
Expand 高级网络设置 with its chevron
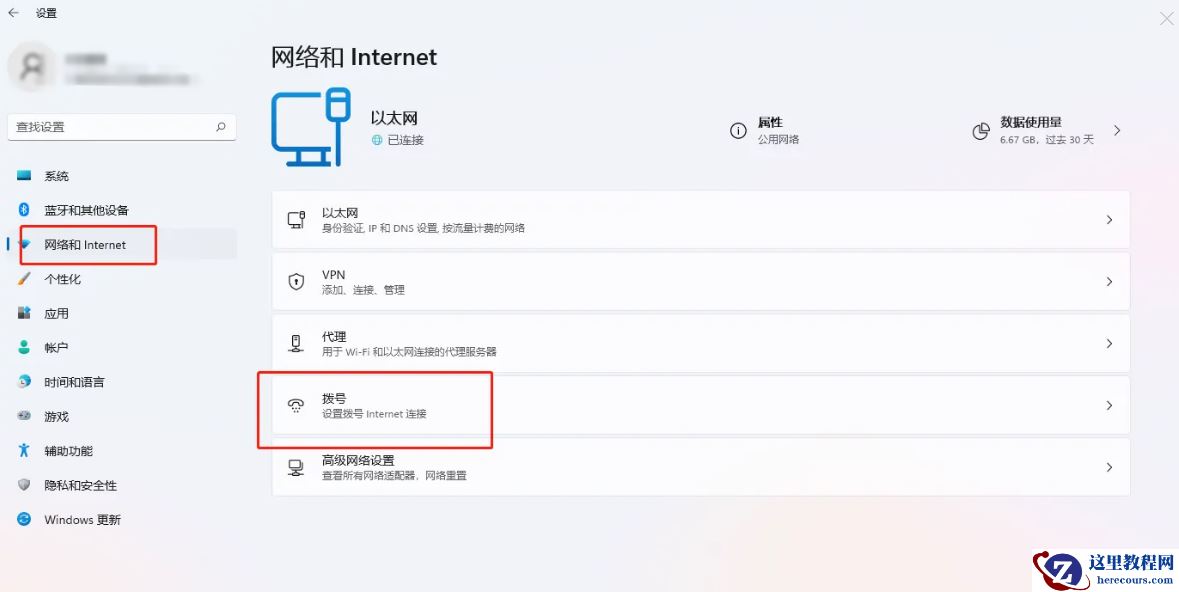(x=1109, y=466)
